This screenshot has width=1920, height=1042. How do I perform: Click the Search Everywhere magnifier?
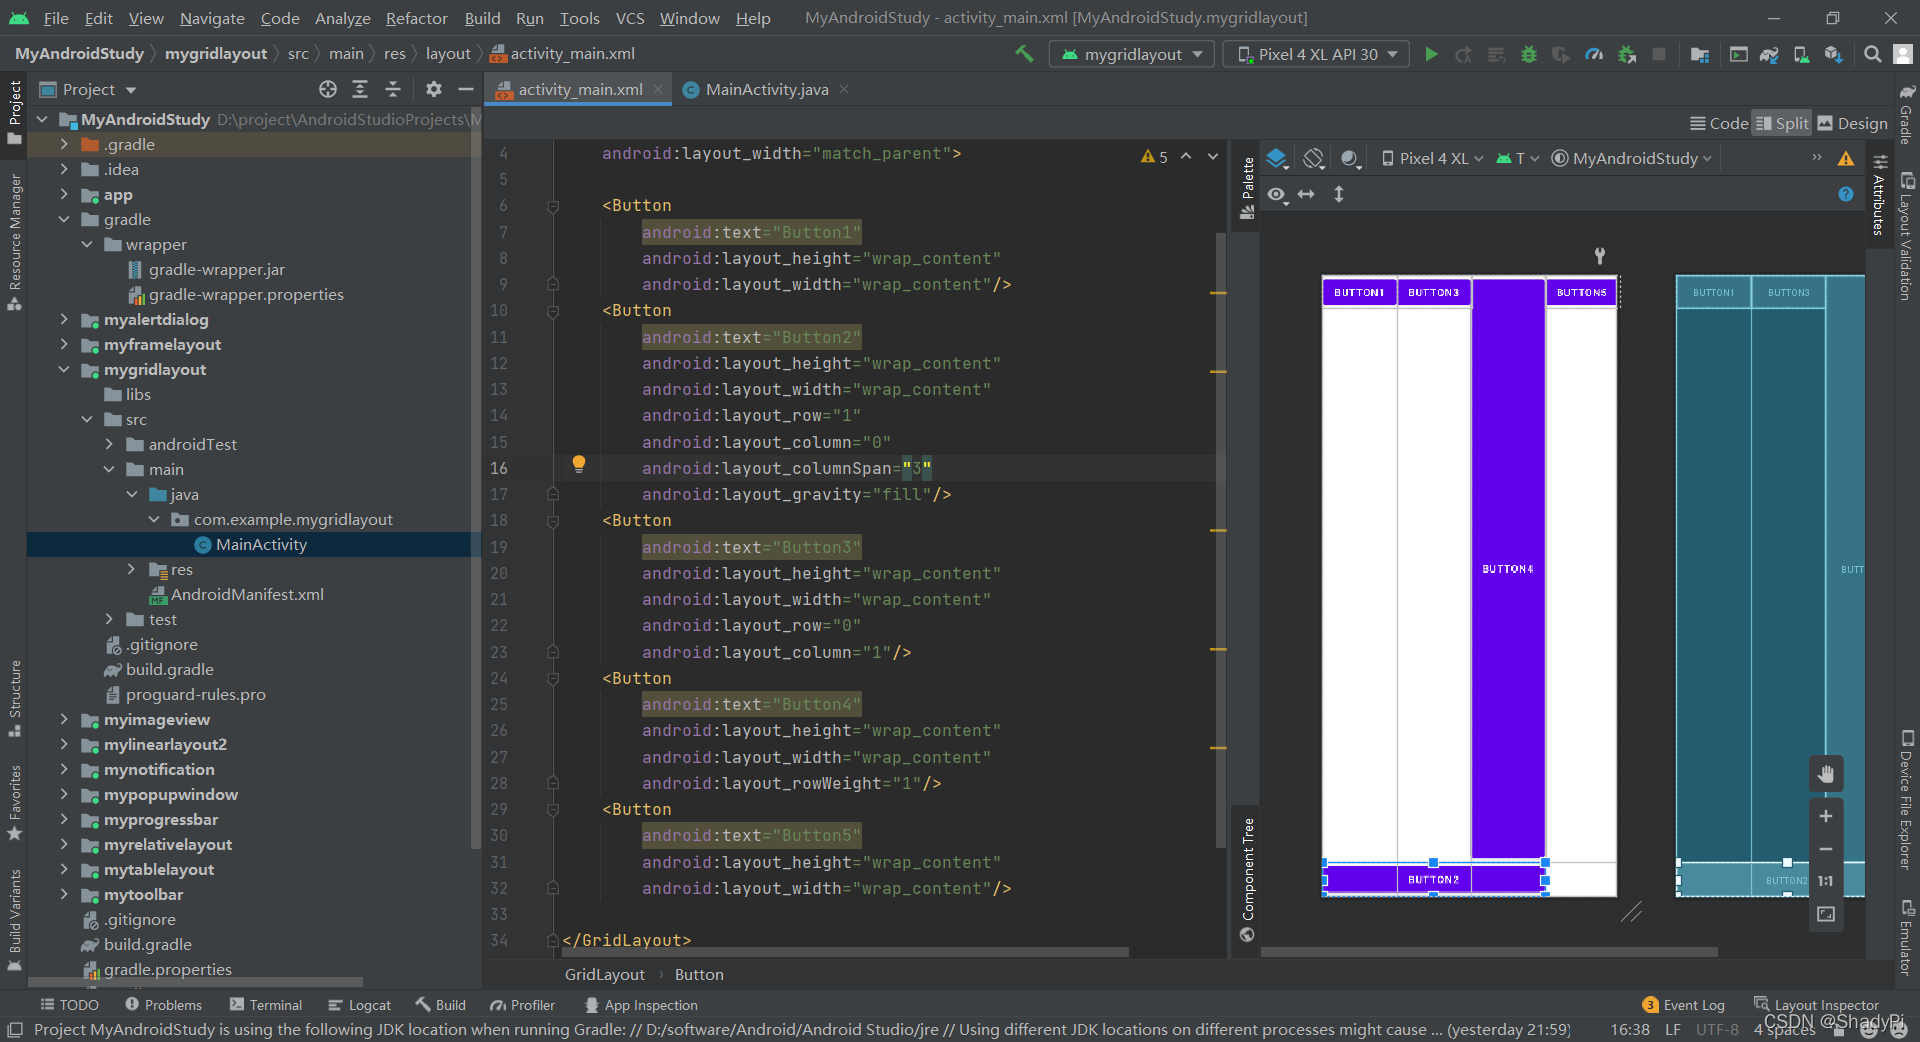point(1872,54)
